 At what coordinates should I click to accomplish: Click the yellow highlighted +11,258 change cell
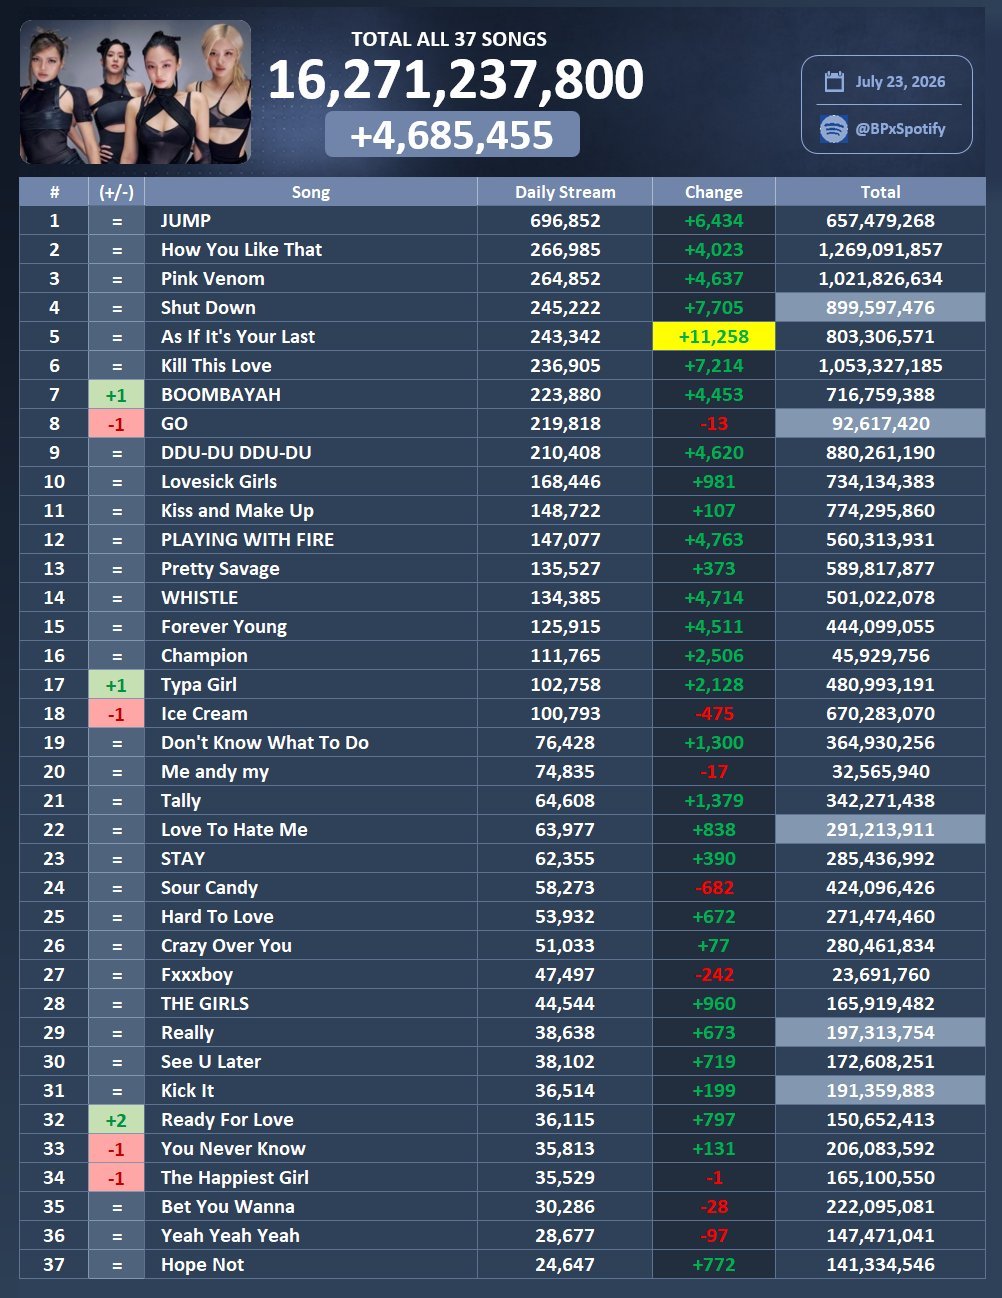tap(714, 337)
